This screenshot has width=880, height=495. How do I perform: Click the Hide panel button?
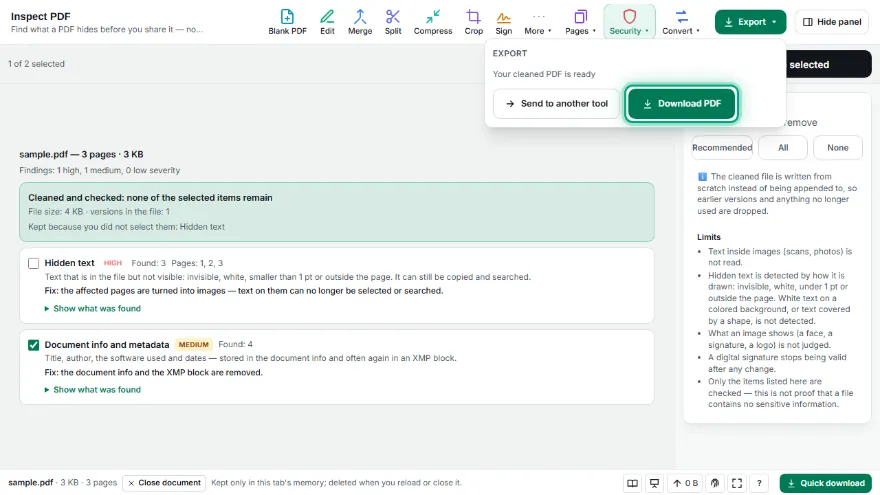click(x=832, y=22)
